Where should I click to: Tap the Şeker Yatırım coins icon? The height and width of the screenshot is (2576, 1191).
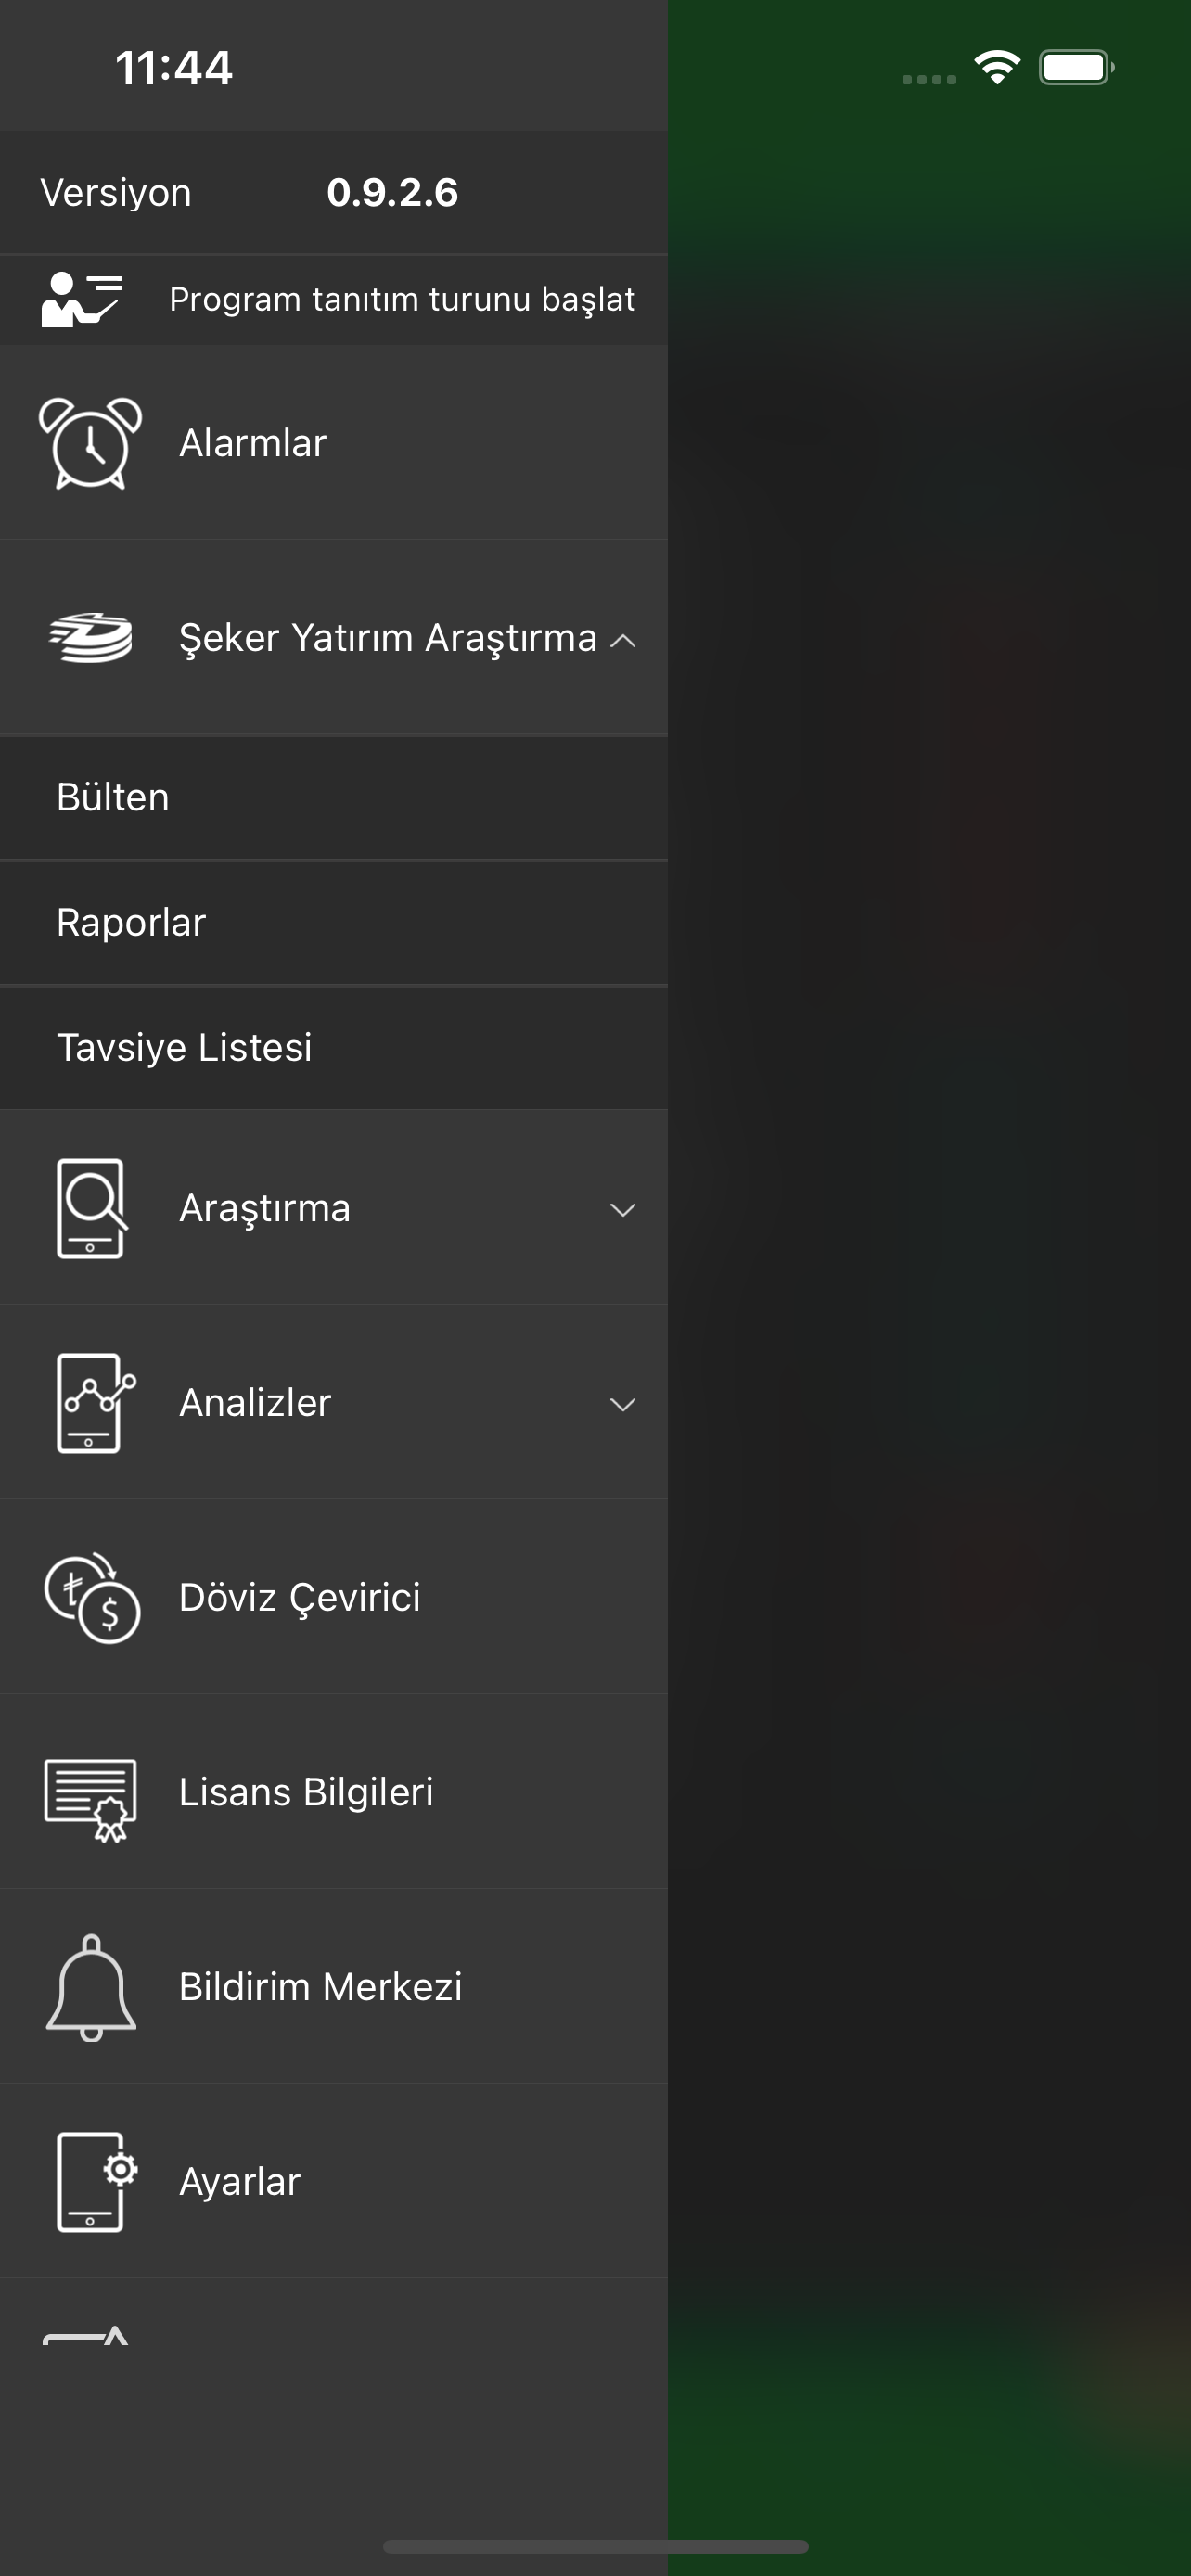point(91,638)
